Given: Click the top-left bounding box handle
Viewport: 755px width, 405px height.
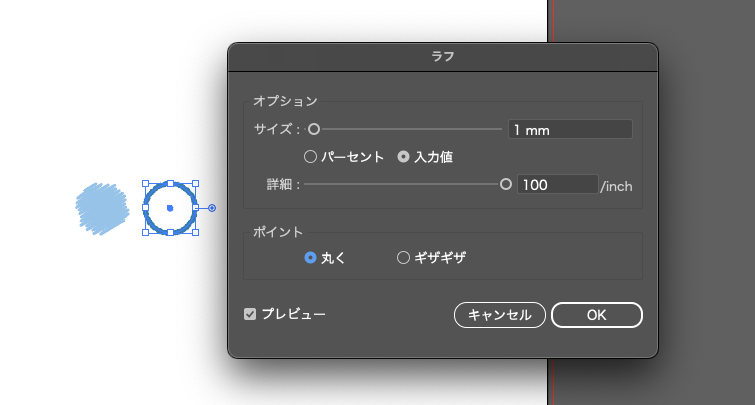Looking at the screenshot, I should 145,183.
